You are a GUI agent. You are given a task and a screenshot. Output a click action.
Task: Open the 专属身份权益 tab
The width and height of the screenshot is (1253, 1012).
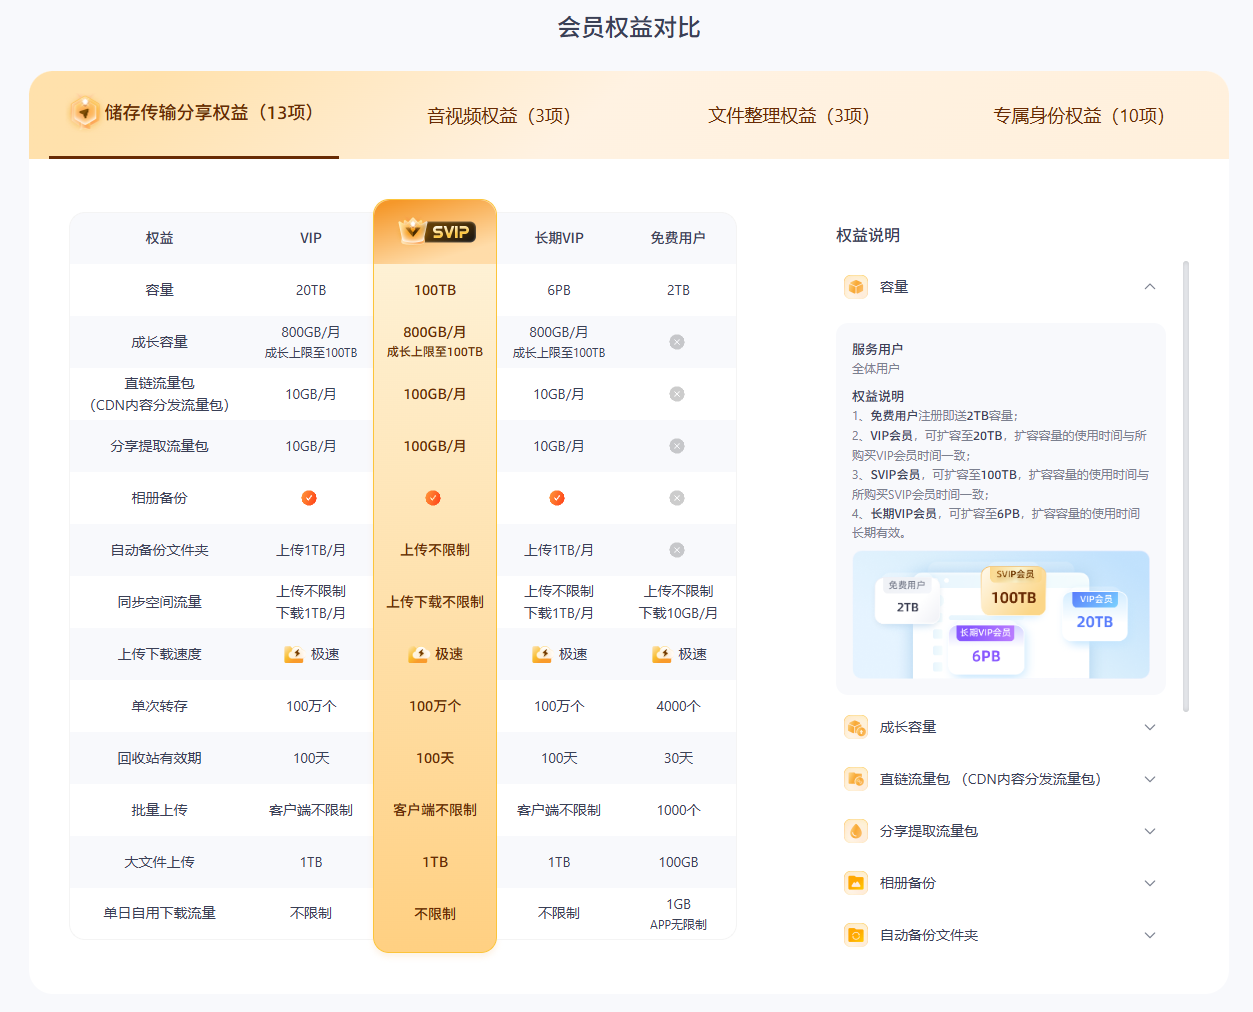point(1080,116)
